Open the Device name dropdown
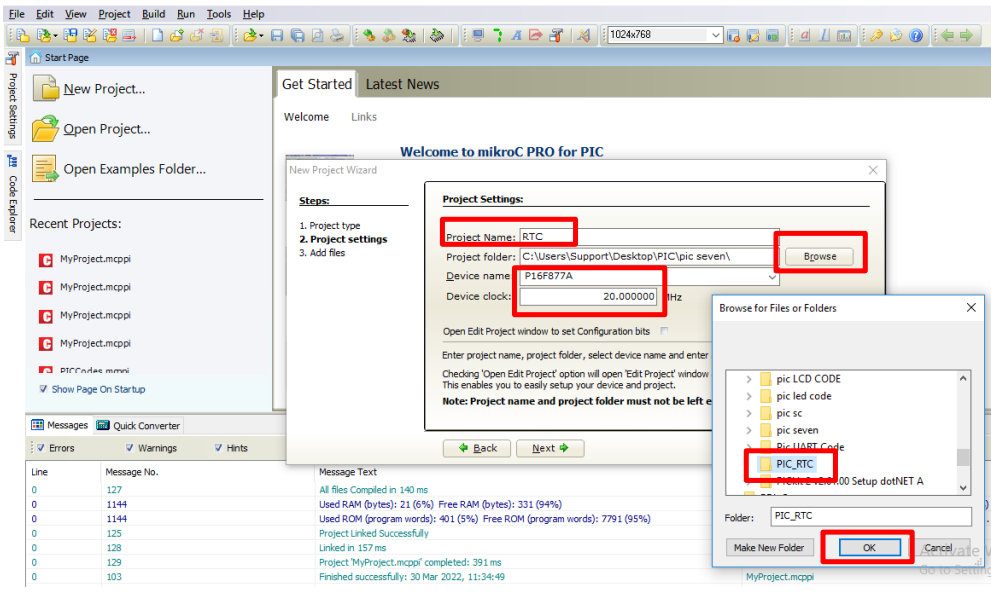Viewport: 998px width, 611px height. tap(772, 276)
